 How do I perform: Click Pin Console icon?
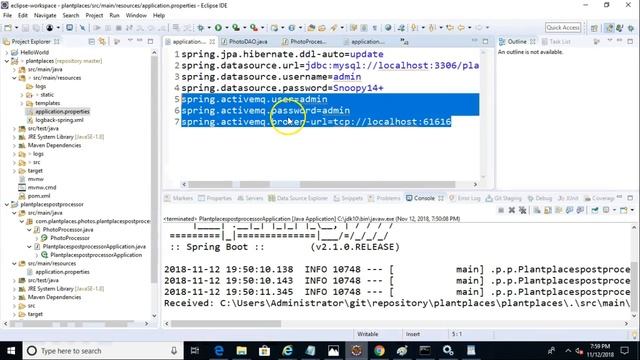tap(595, 210)
